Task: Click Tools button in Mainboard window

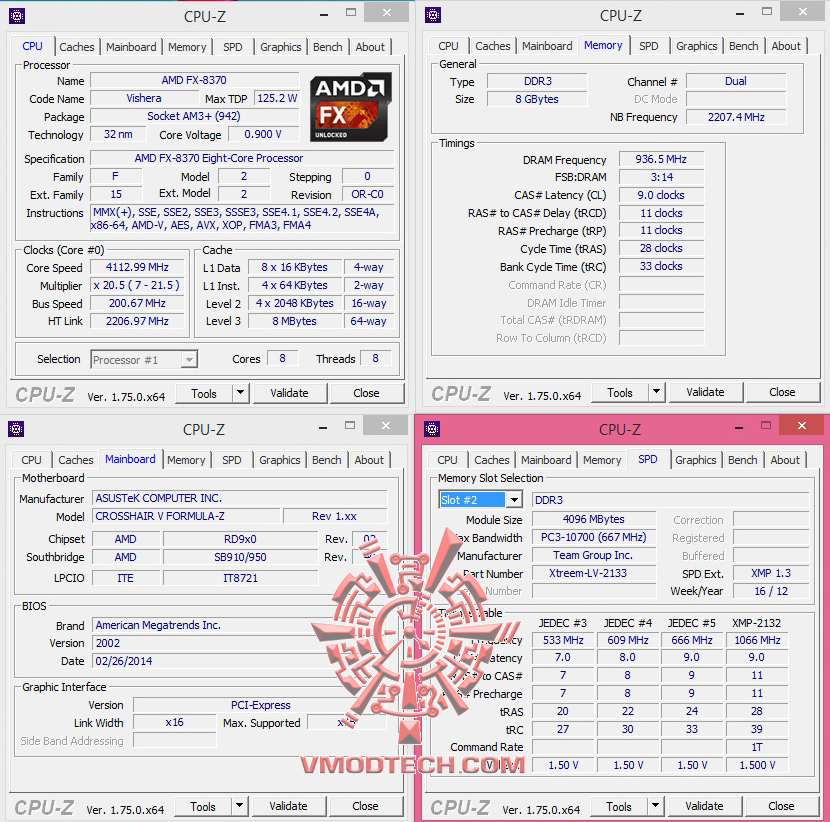Action: (203, 806)
